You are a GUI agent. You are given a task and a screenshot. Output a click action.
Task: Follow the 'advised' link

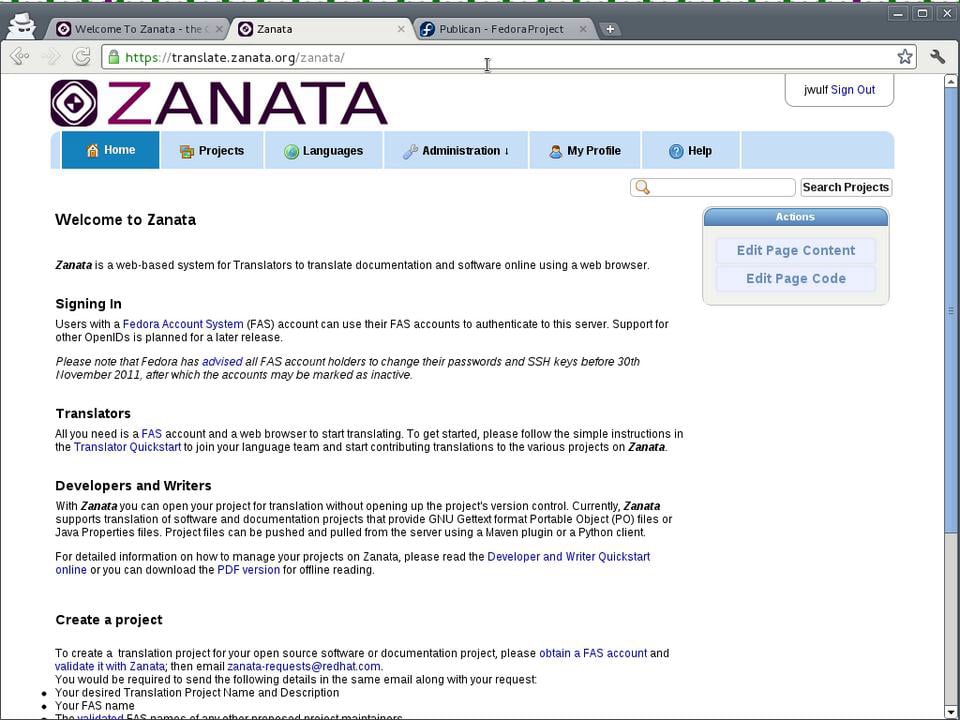pyautogui.click(x=222, y=362)
